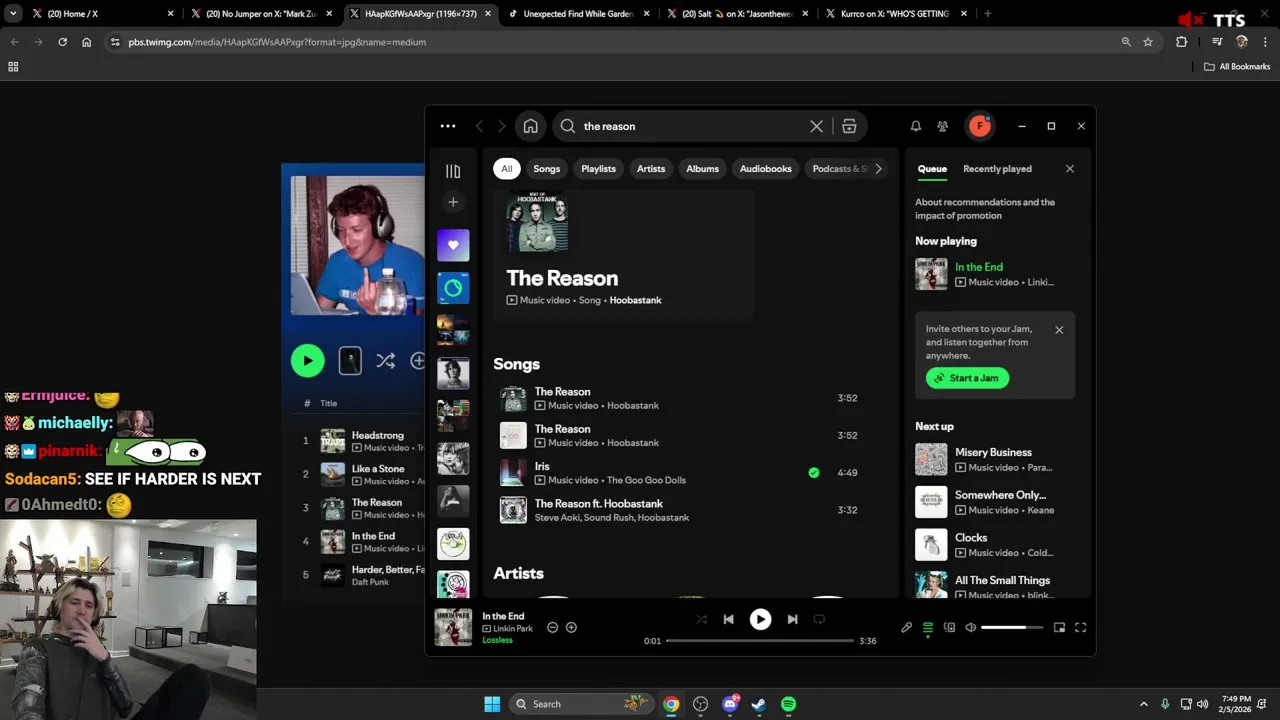Go back in Spotify navigation
Viewport: 1280px width, 720px height.
(479, 126)
